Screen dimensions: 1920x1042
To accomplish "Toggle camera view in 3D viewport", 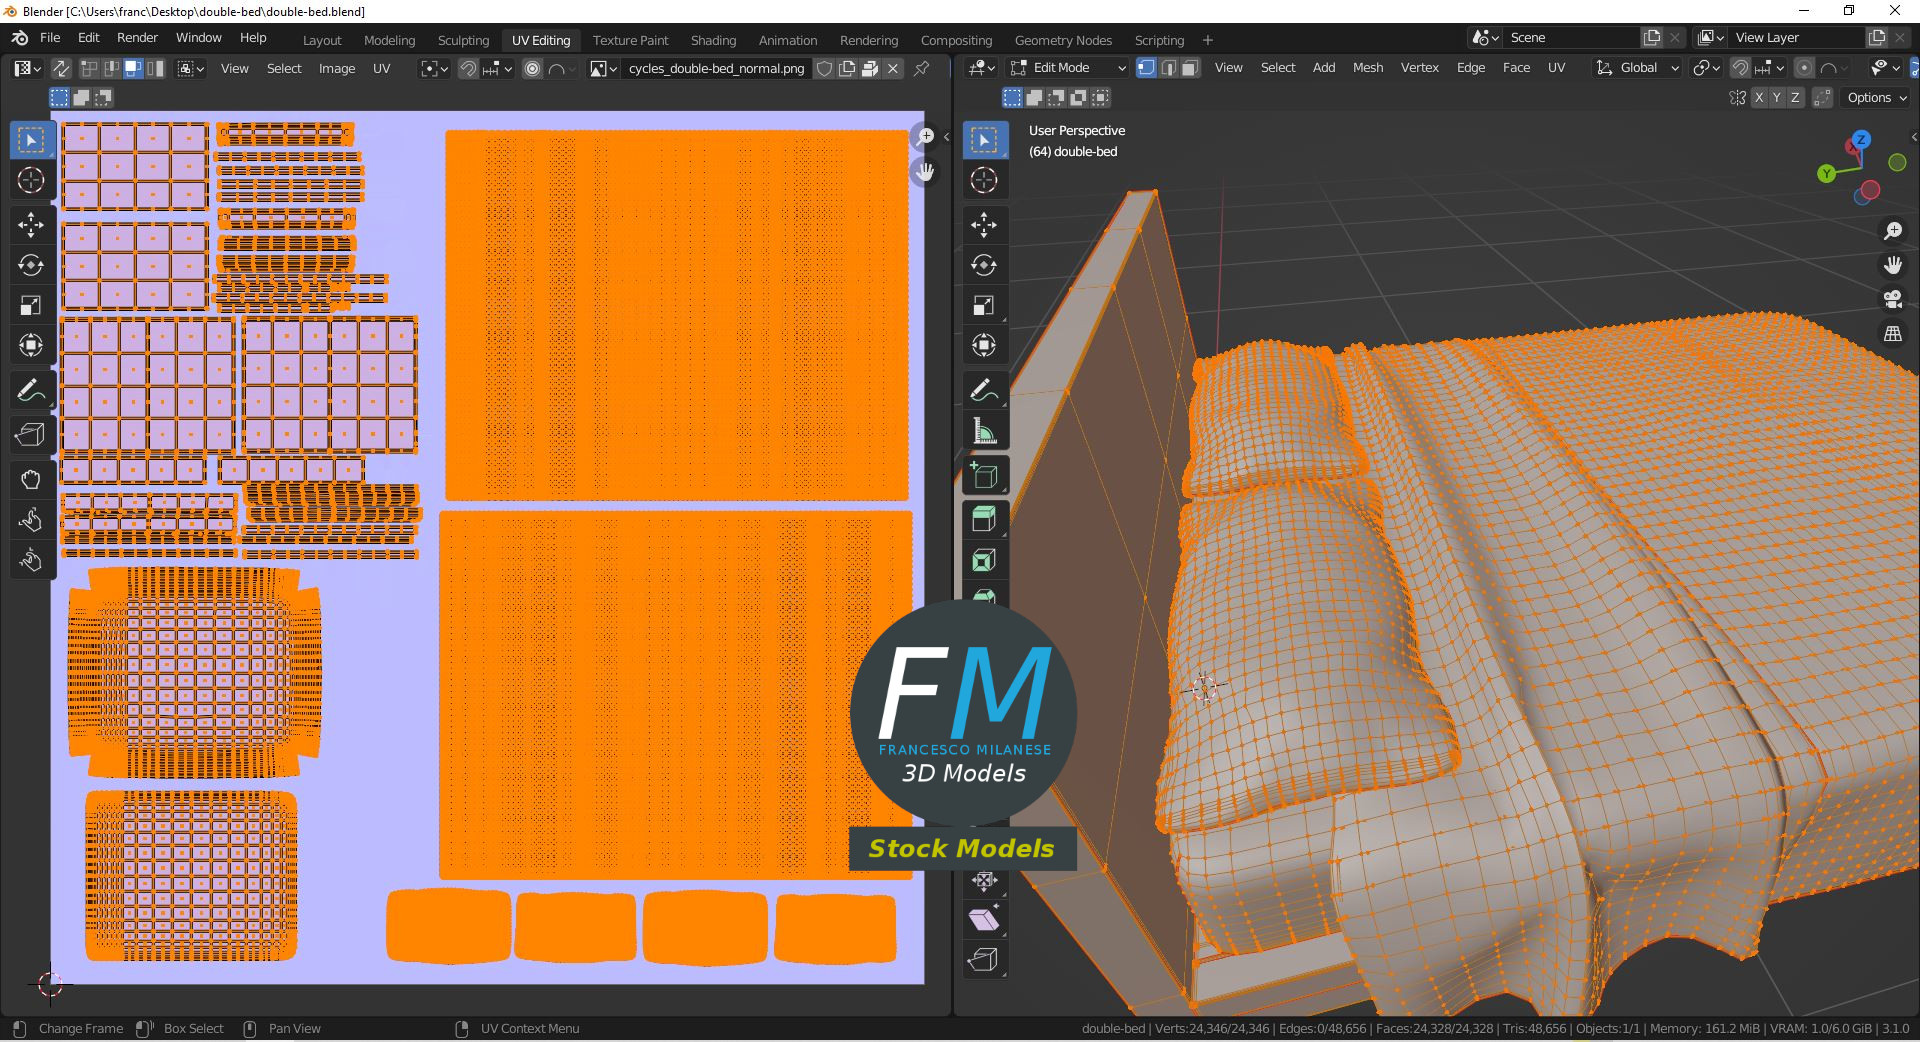I will 1893,299.
